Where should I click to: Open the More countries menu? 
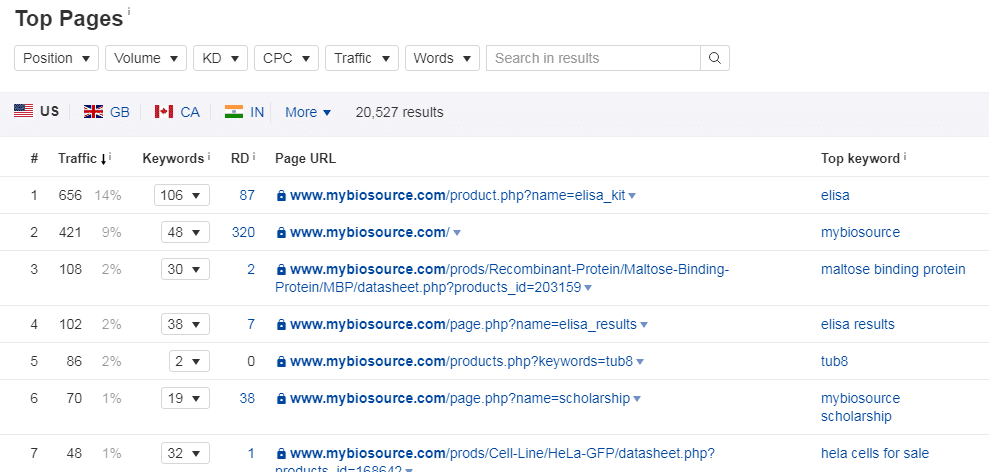click(x=308, y=112)
